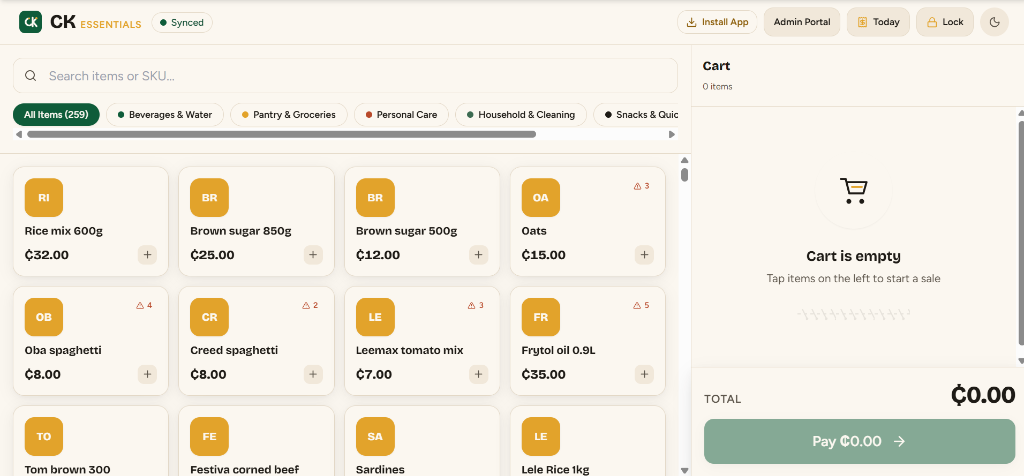Click the Sardines product name
Viewport: 1024px width, 476px height.
(x=380, y=469)
